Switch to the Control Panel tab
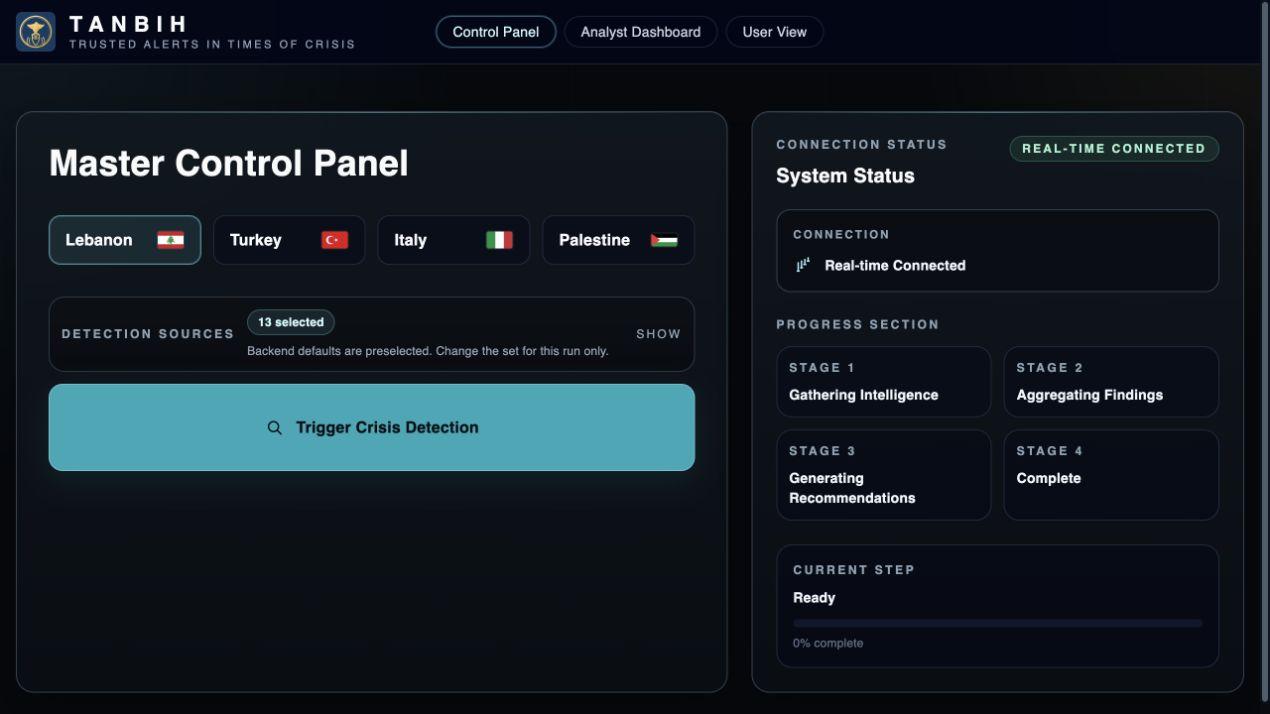Screen dimensions: 1270x714 pyautogui.click(x=496, y=32)
